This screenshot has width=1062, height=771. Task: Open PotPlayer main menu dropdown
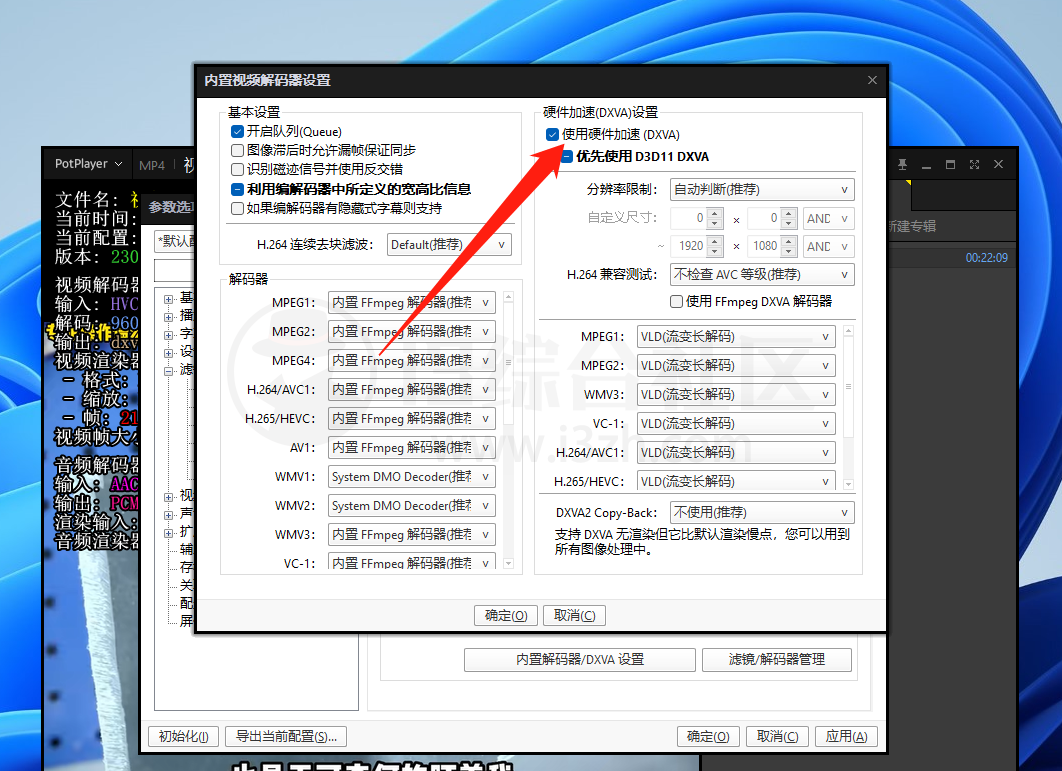tap(88, 164)
